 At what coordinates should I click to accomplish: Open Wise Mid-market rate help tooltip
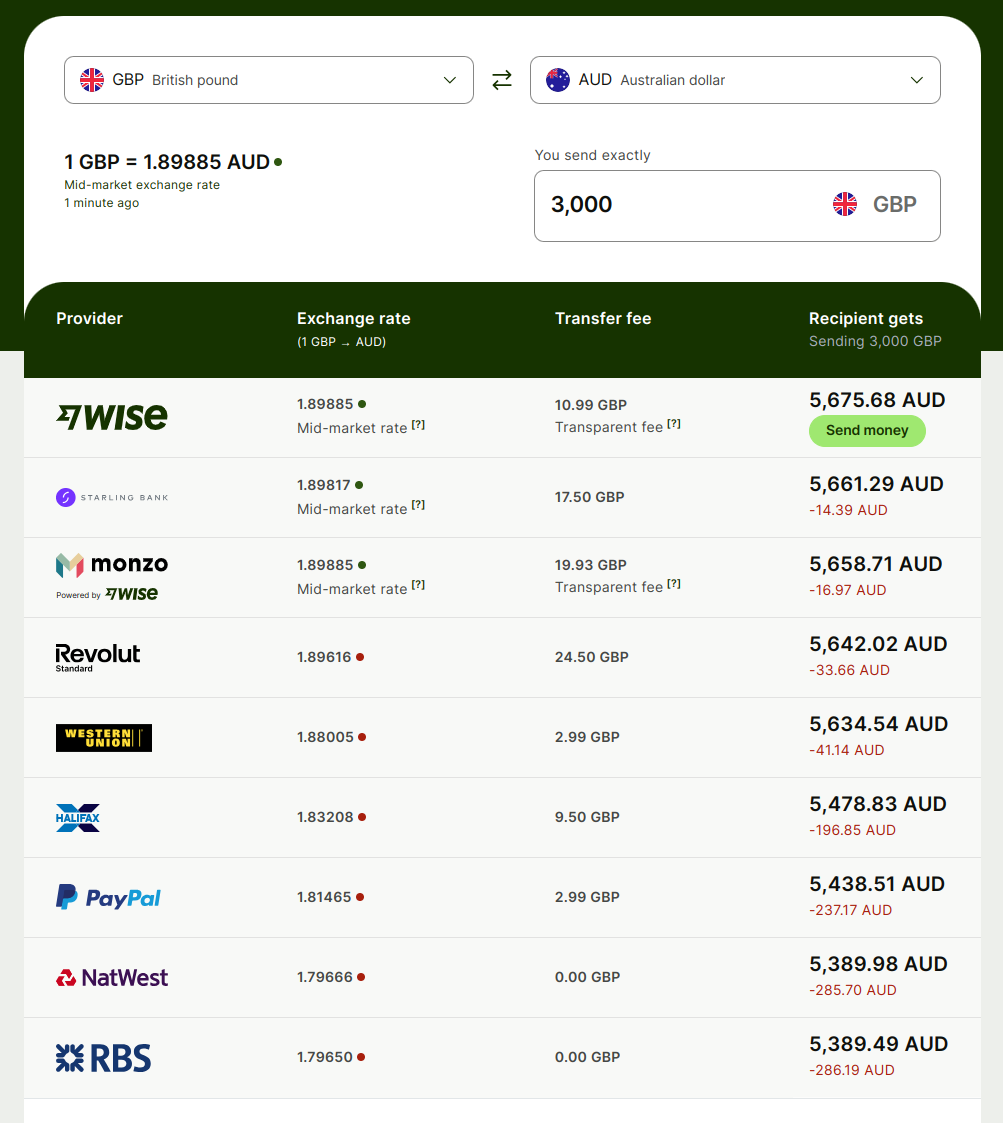[418, 425]
